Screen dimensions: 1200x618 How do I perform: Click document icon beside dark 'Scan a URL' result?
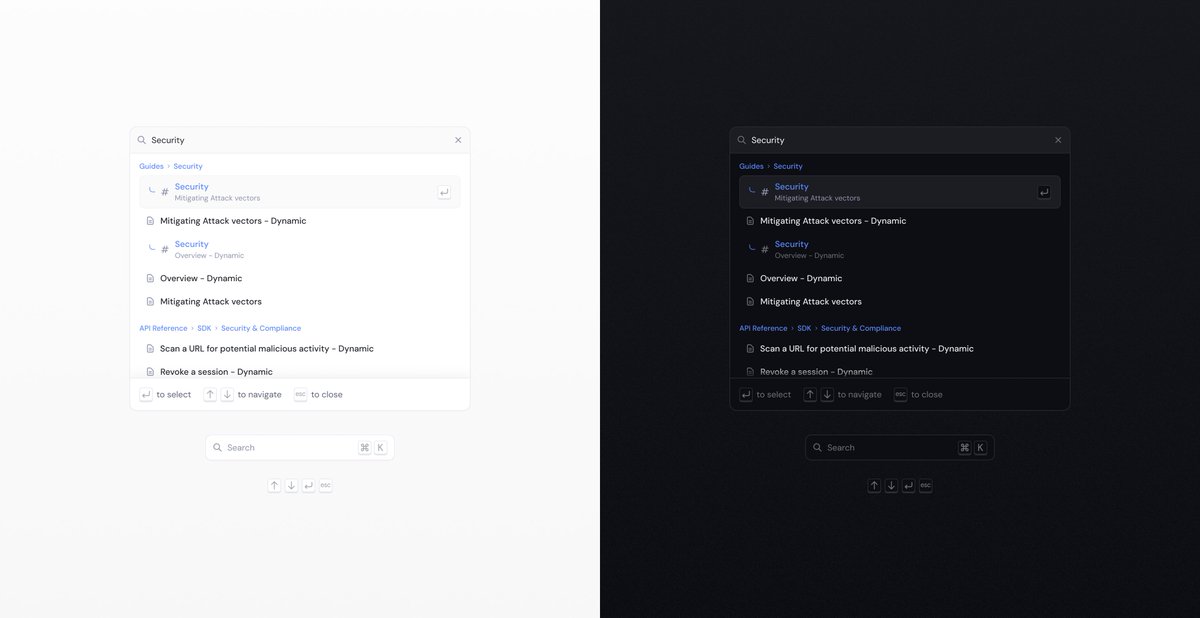pos(750,349)
